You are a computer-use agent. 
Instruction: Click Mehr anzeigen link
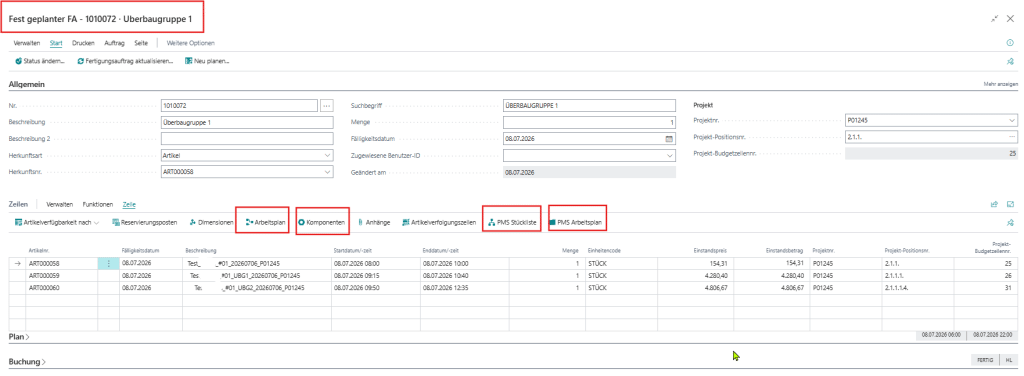pyautogui.click(x=1000, y=85)
